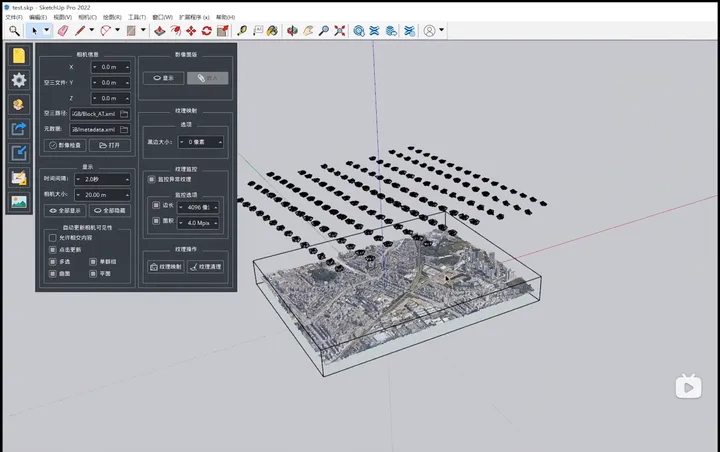Viewport: 720px width, 452px height.
Task: Toggle the 点击更新 checkbox
Action: click(x=52, y=249)
